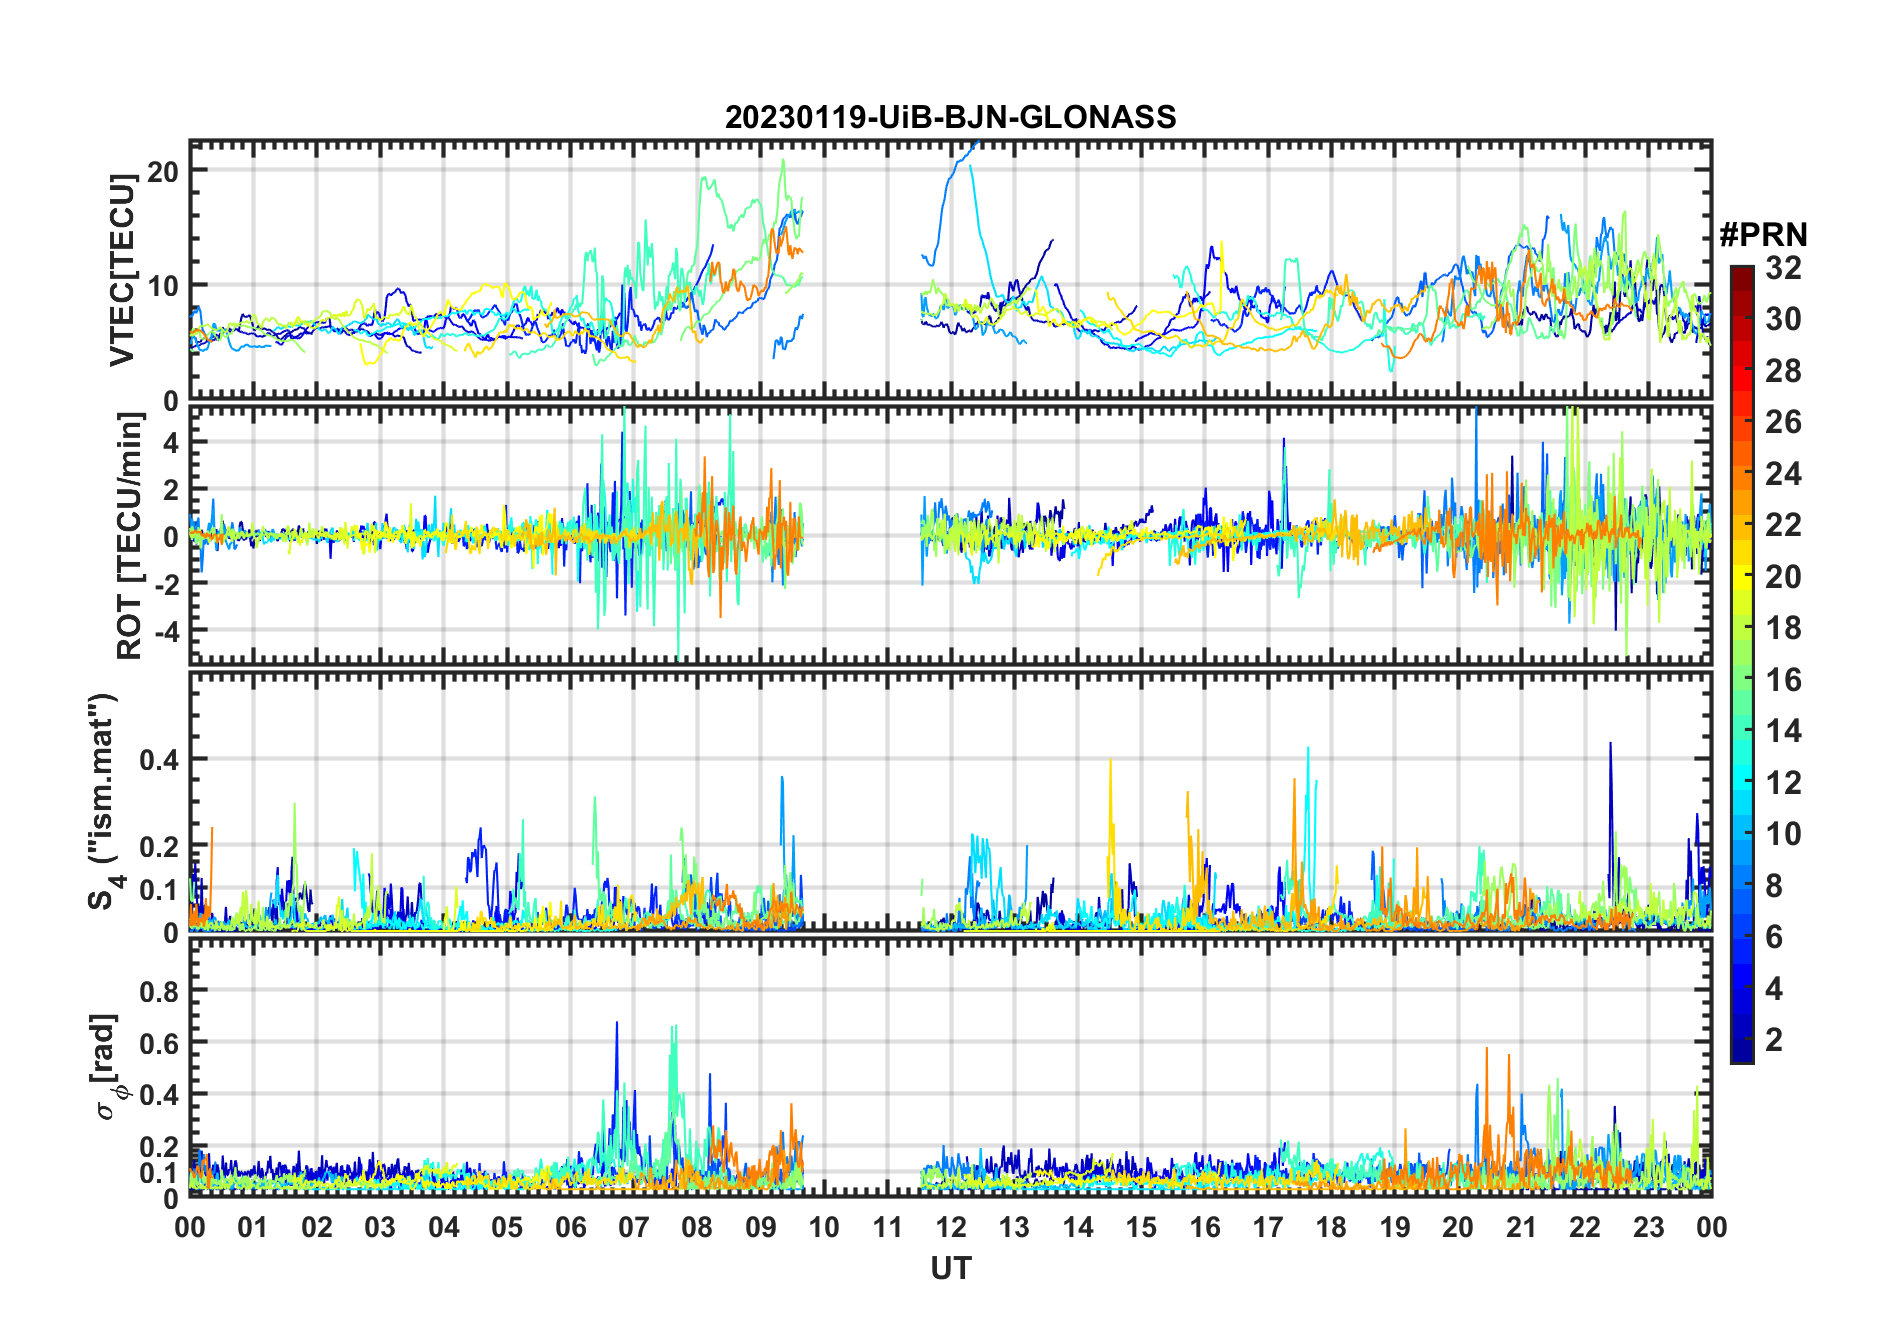Click S4 y-axis tick label 0.1
Screen dimensions: 1902x1330
coord(159,889)
